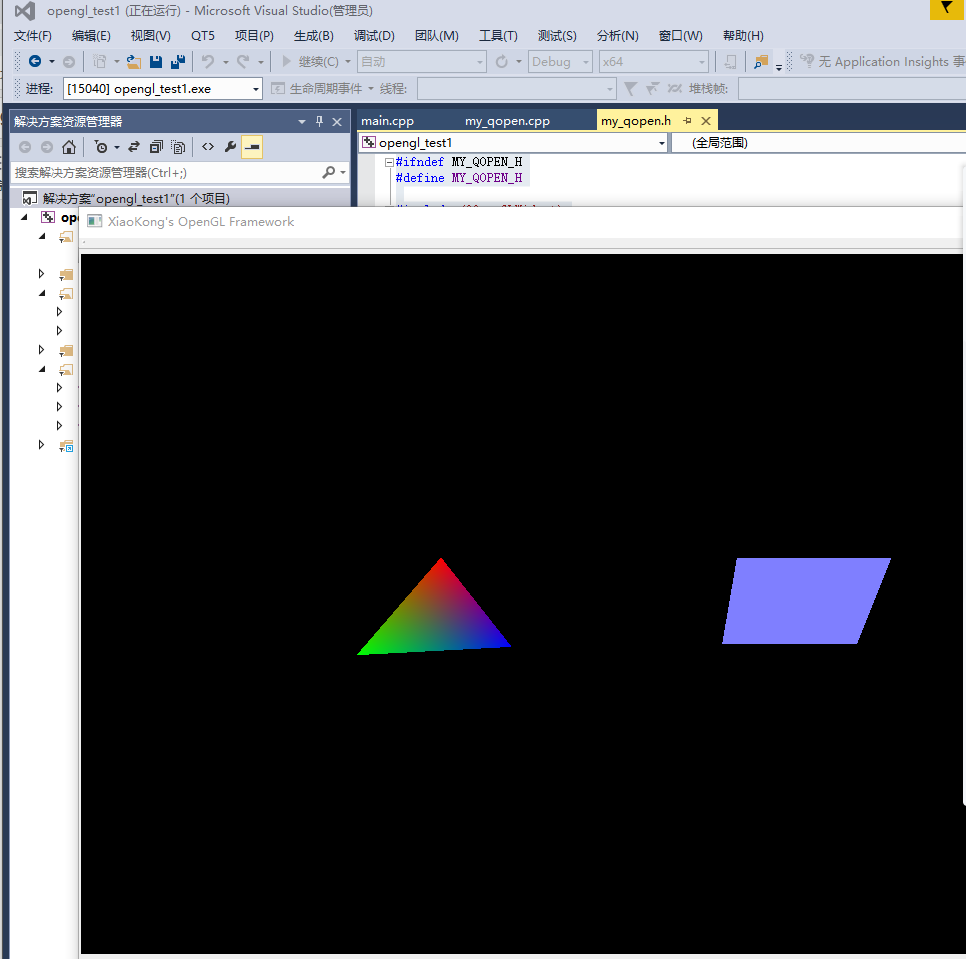966x959 pixels.
Task: Click Solution Explorer's back arrow icon
Action: [25, 147]
